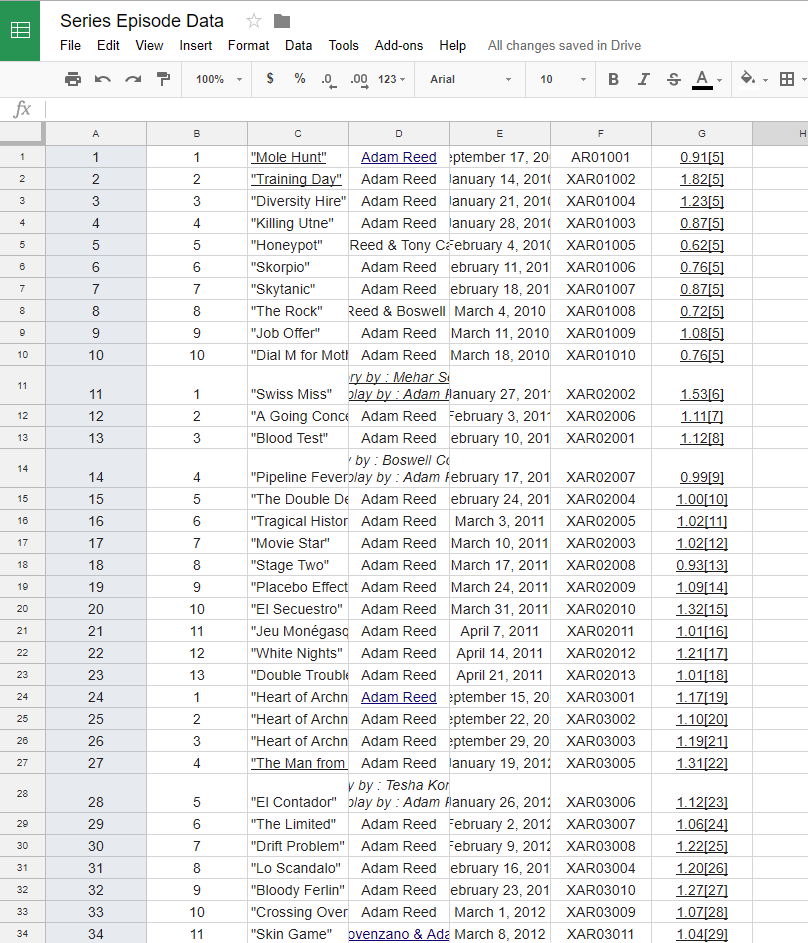Increase decimal places

coord(360,79)
